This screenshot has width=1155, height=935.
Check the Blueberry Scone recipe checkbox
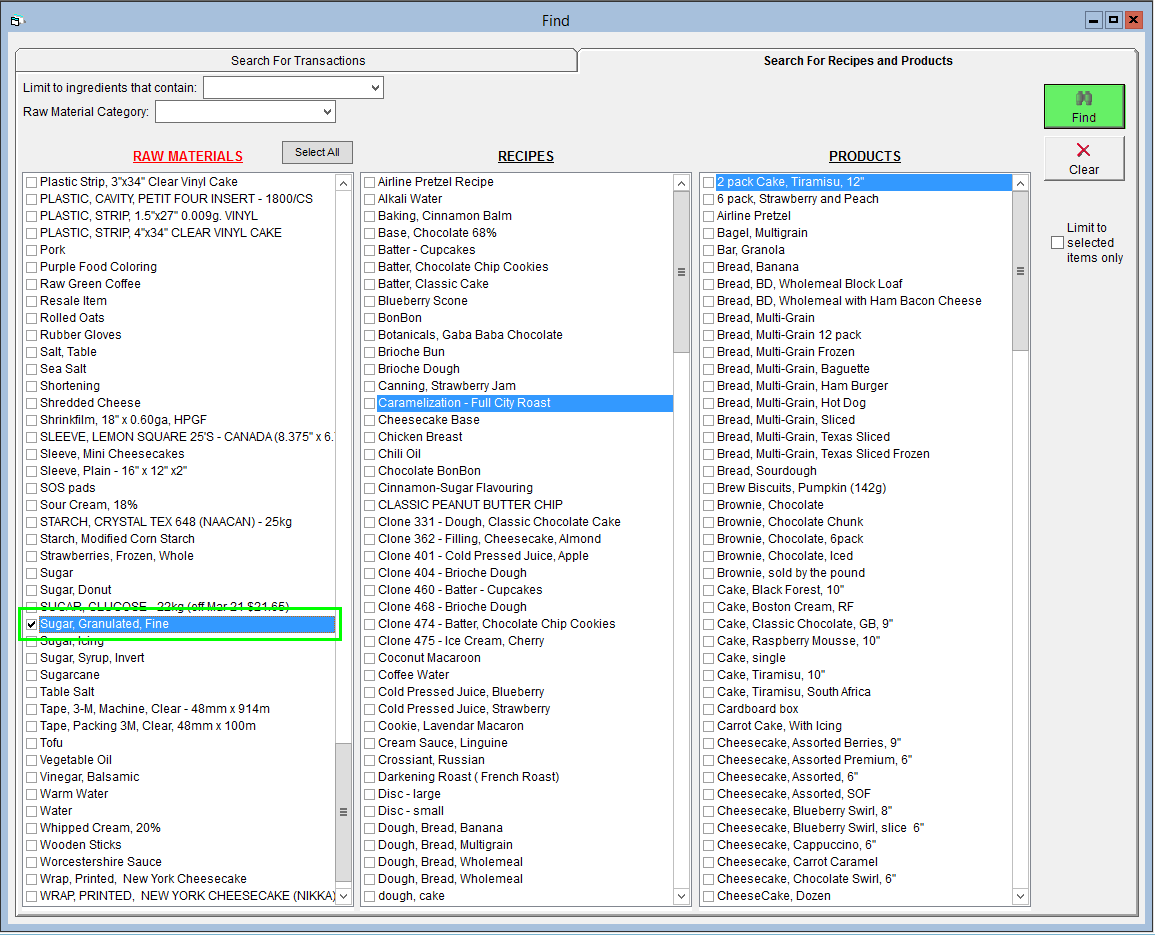(x=370, y=301)
